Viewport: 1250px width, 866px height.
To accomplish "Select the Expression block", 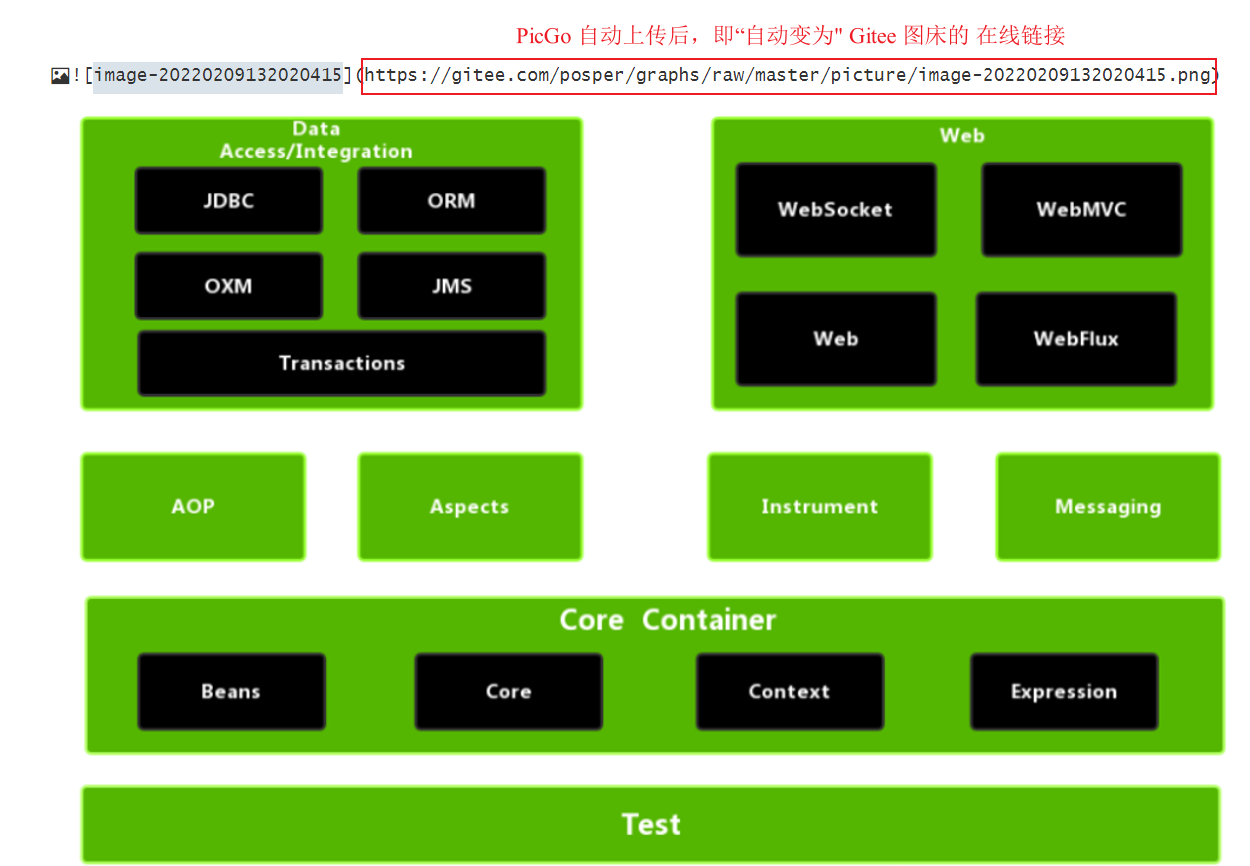I will (1063, 691).
